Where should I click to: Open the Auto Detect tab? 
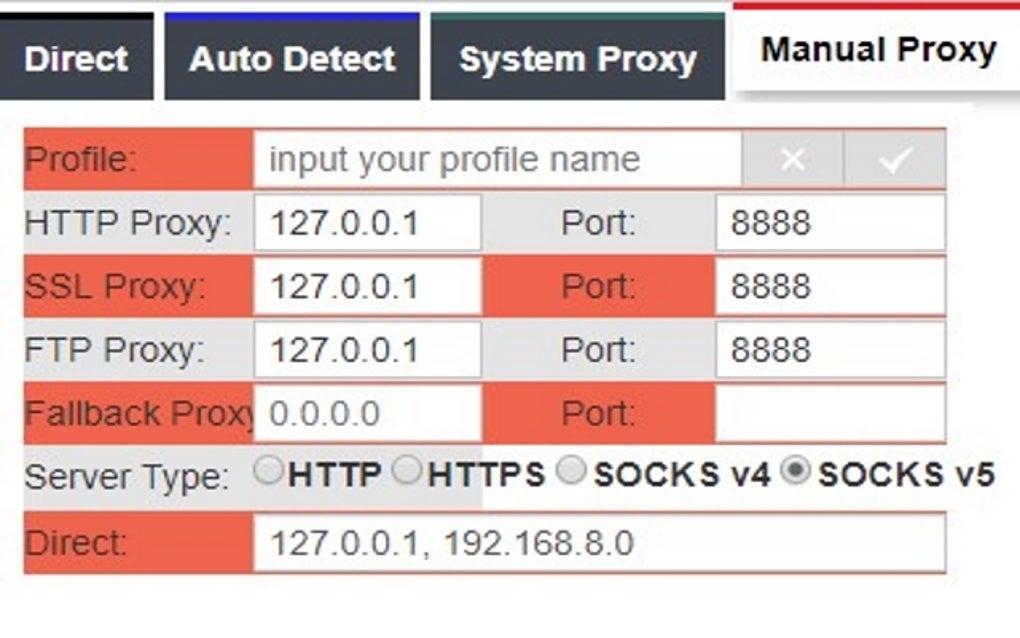pos(292,58)
